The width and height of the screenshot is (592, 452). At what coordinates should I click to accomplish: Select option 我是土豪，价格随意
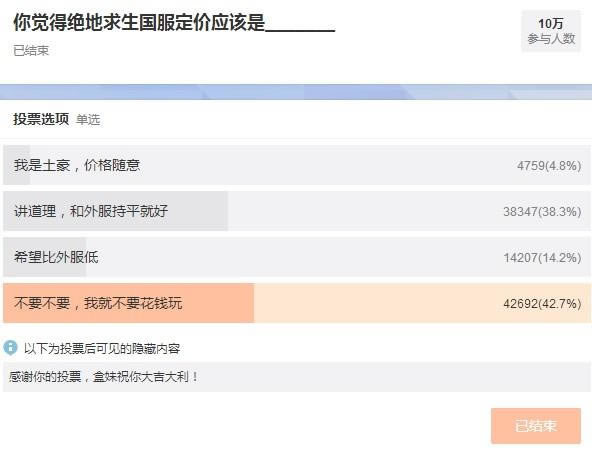pyautogui.click(x=297, y=165)
